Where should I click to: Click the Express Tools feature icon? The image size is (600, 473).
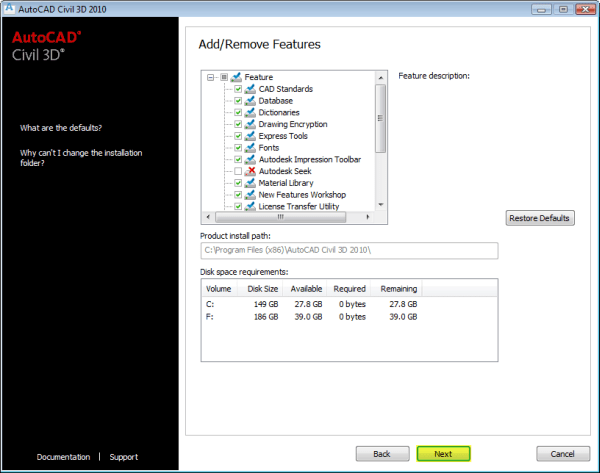[250, 136]
